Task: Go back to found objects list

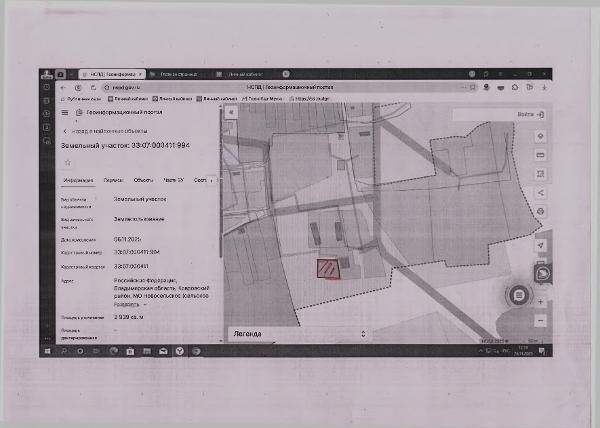Action: click(x=105, y=131)
